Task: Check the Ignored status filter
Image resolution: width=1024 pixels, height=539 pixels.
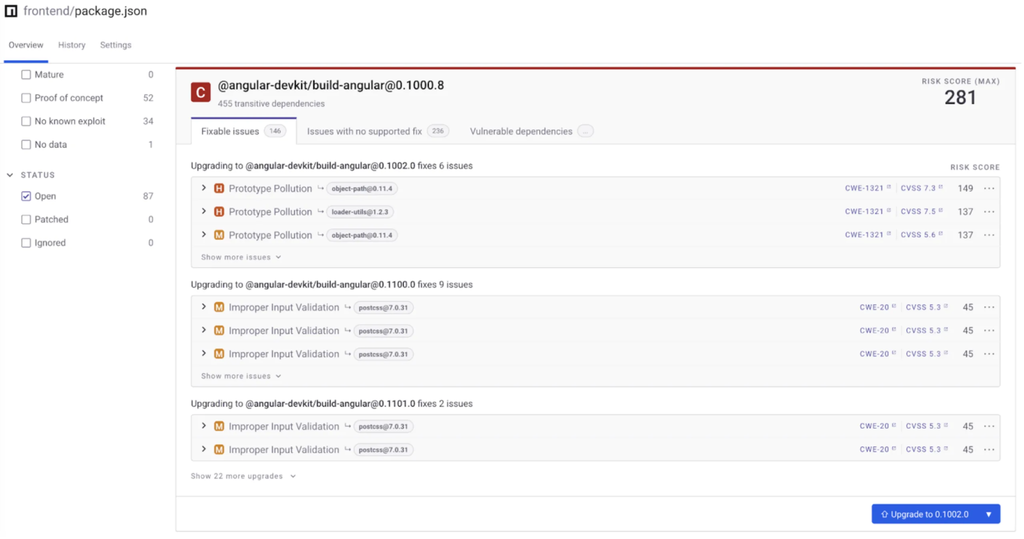Action: (26, 243)
